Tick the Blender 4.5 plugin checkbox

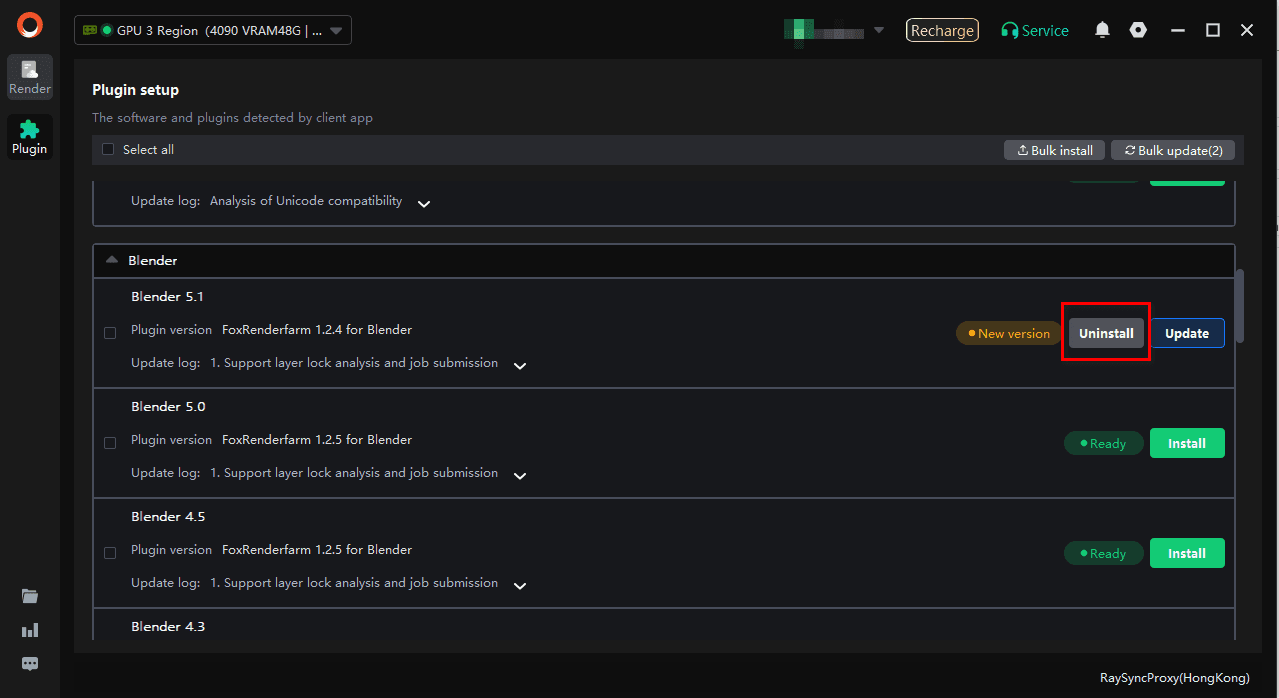110,553
